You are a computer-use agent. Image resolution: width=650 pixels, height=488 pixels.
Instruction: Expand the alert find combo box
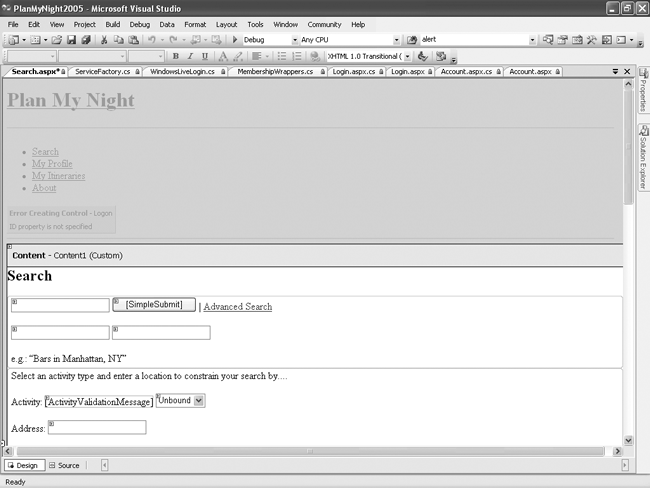(532, 40)
